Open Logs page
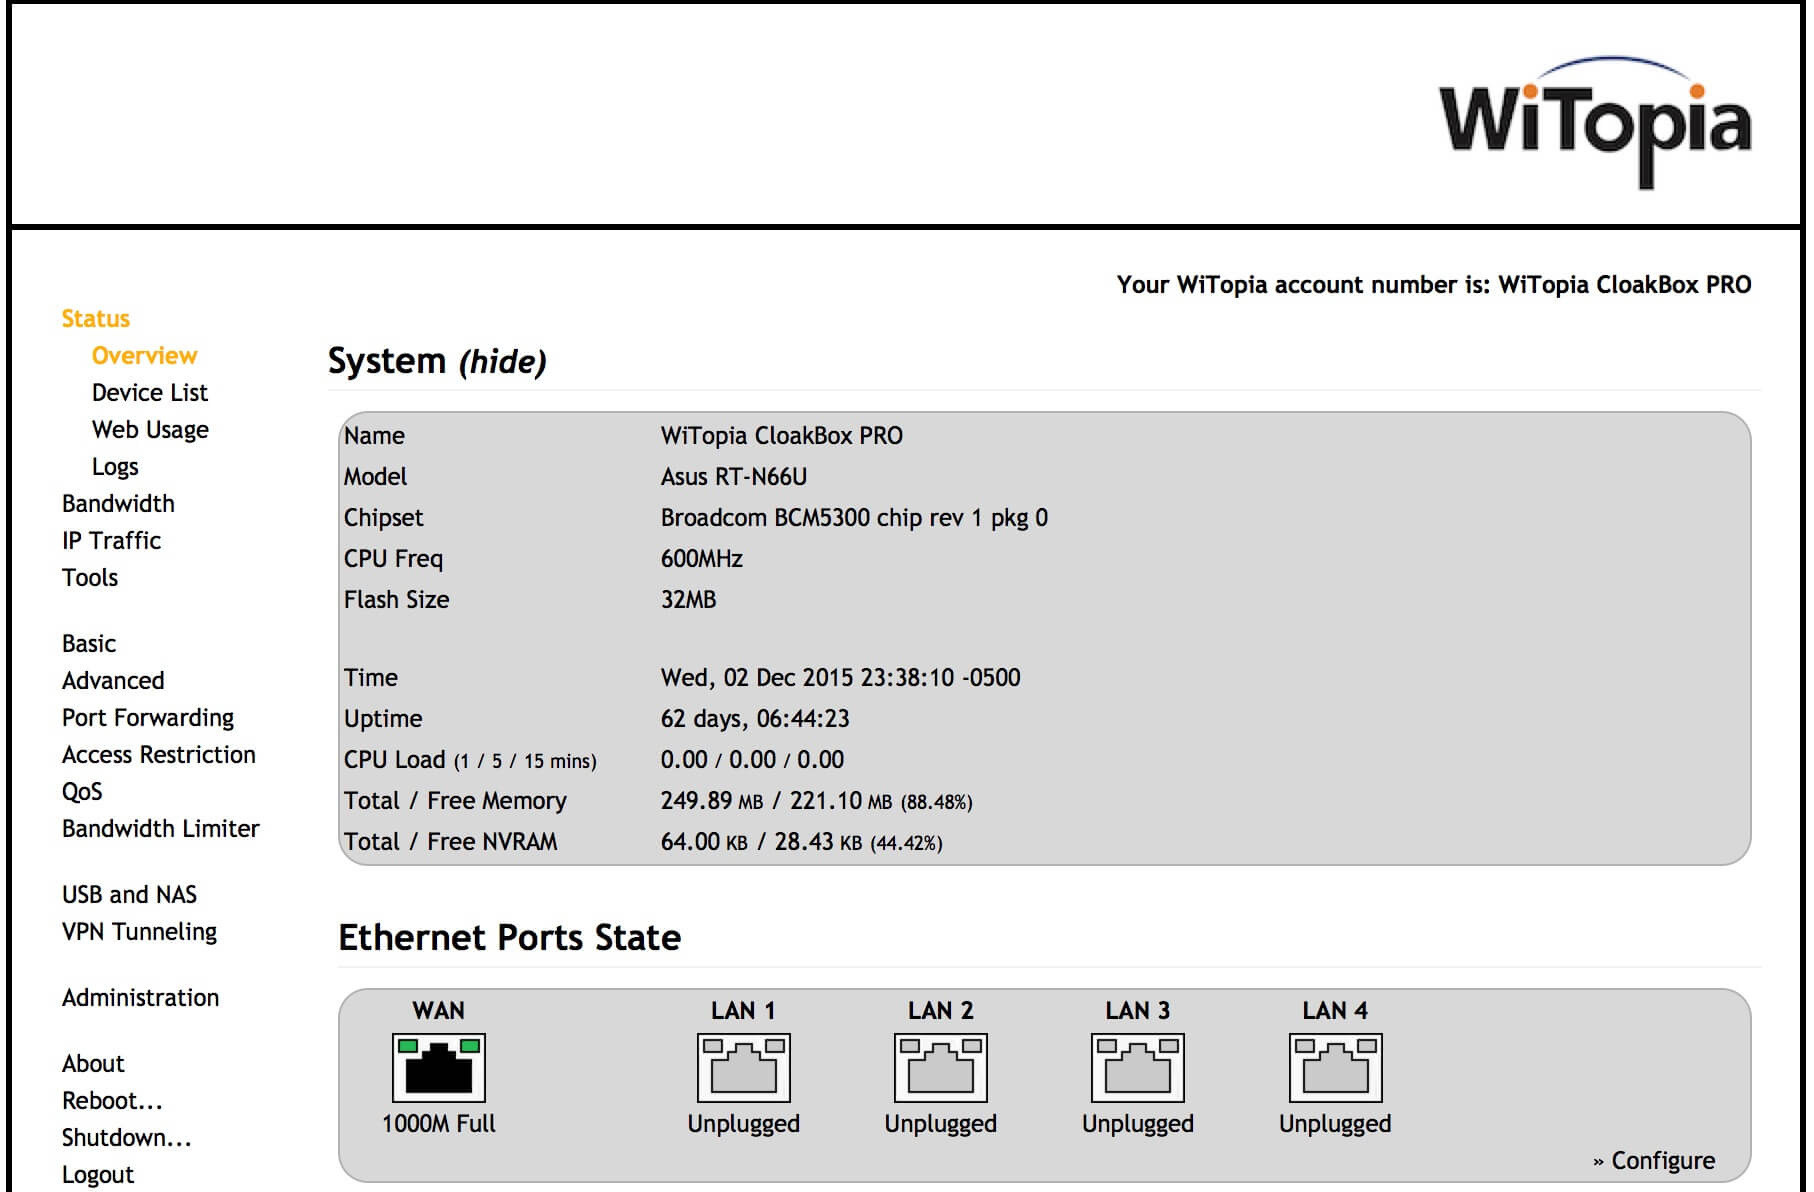Viewport: 1814px width, 1192px height. (115, 467)
